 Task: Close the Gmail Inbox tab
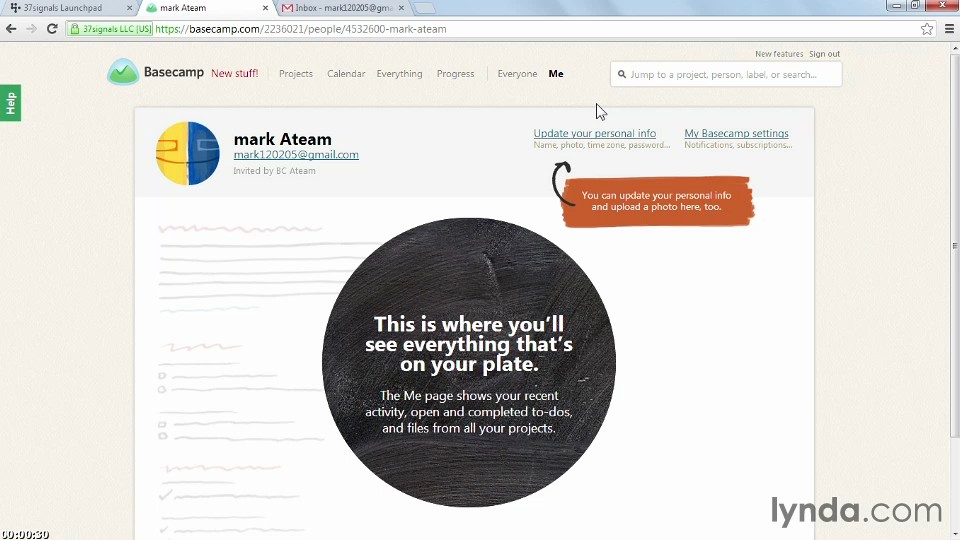click(x=401, y=8)
